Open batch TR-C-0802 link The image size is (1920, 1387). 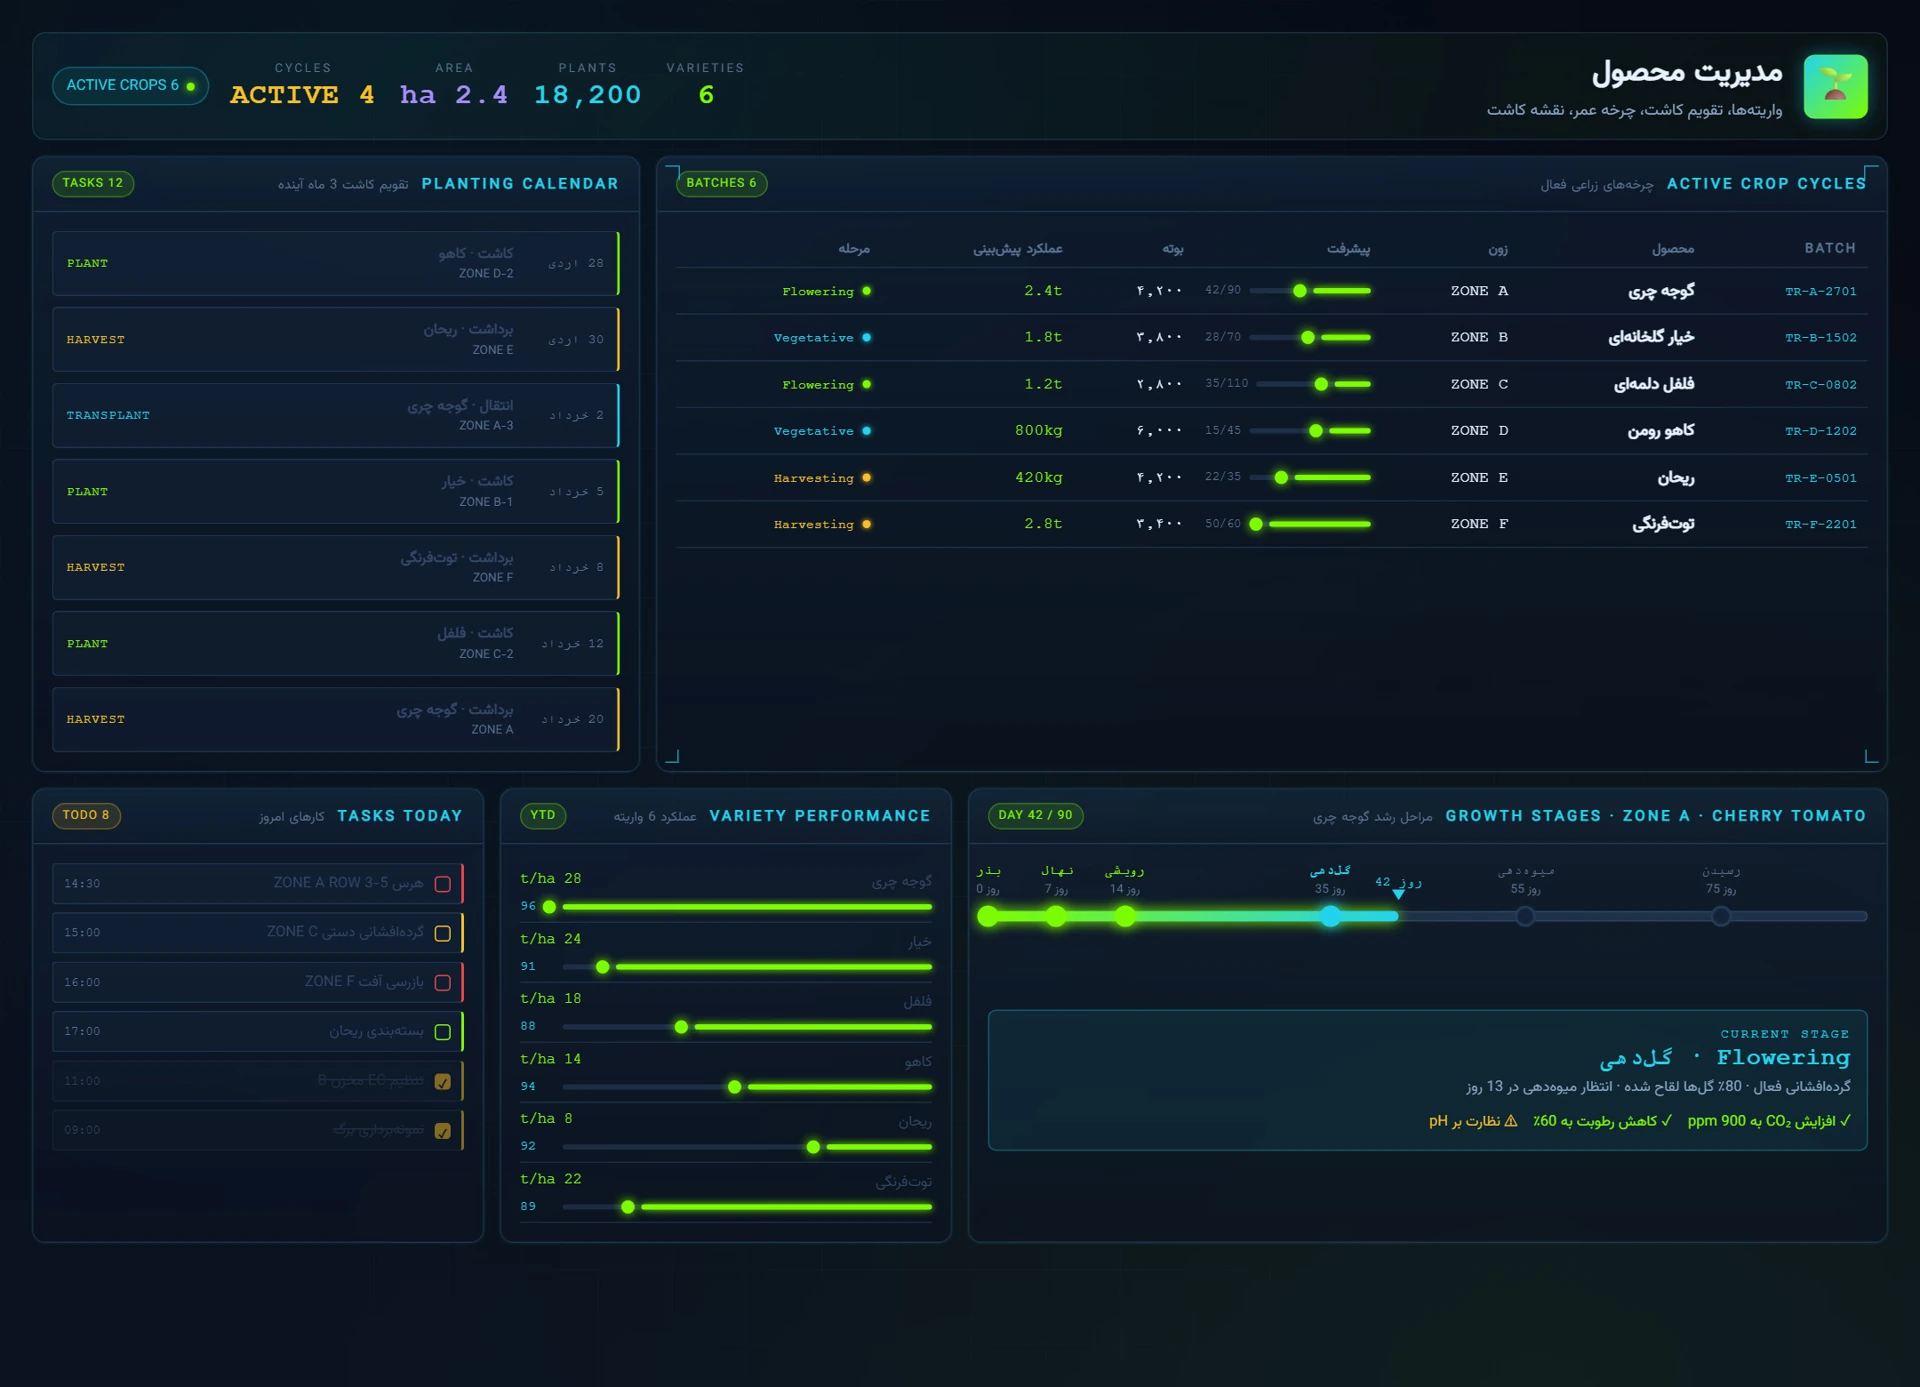pyautogui.click(x=1820, y=384)
